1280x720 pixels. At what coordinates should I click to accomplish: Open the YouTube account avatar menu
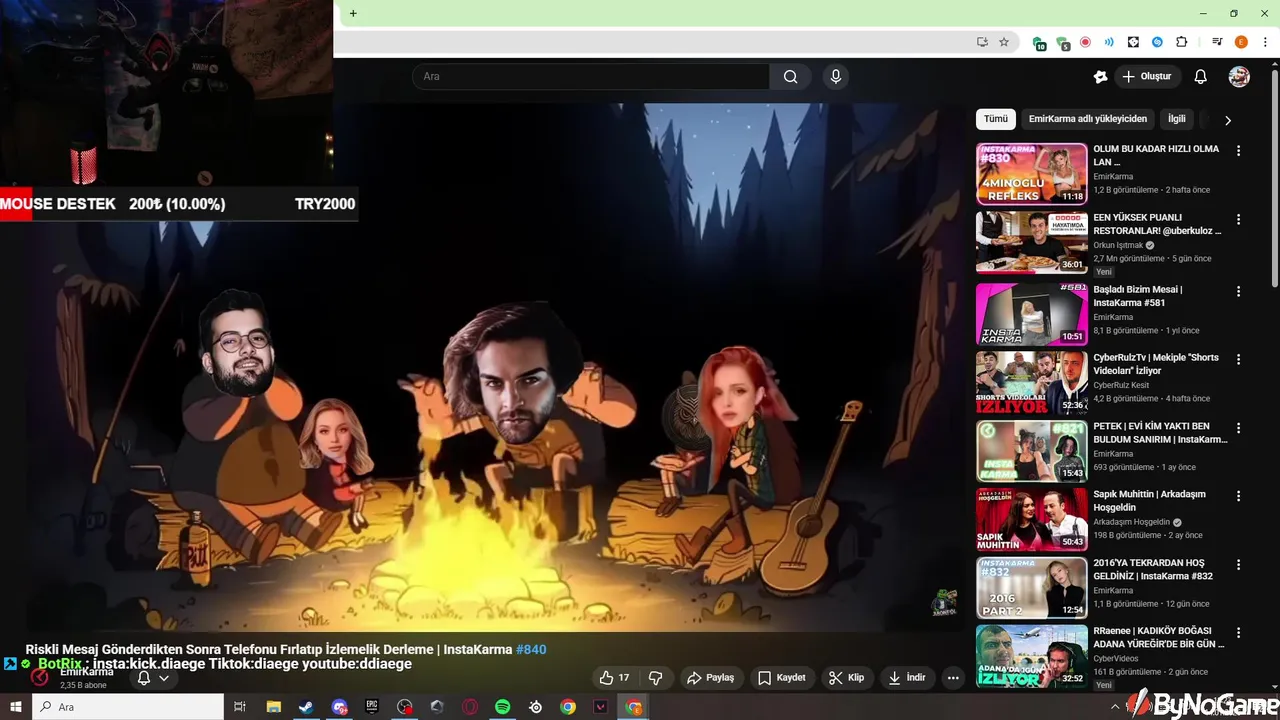click(x=1239, y=77)
